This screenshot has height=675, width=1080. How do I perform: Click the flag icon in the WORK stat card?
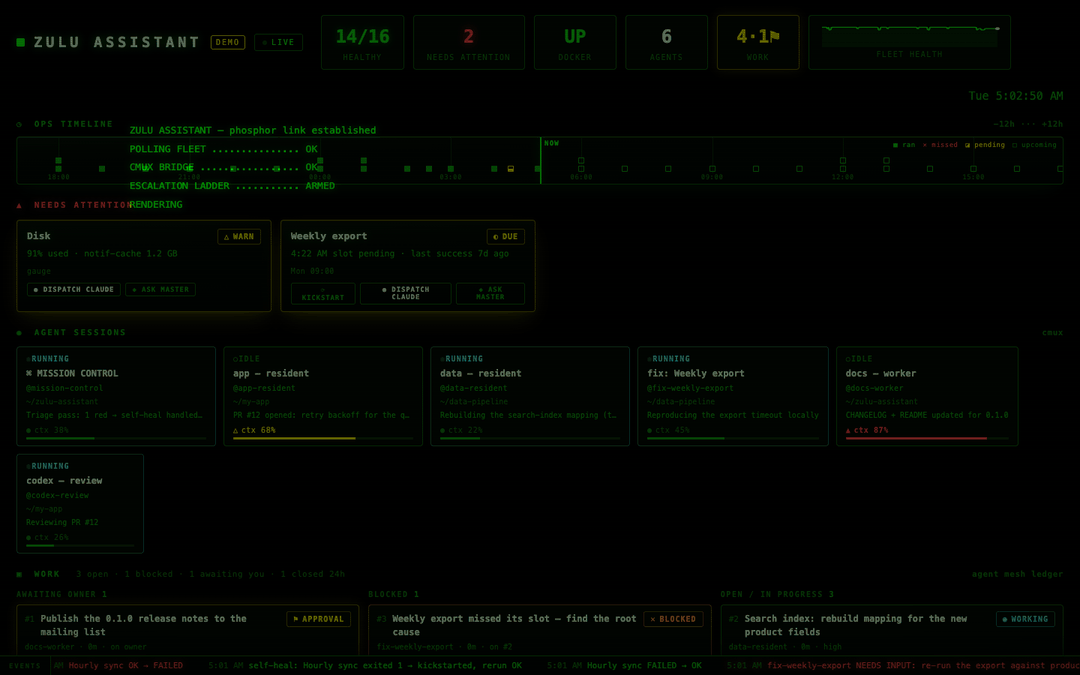pyautogui.click(x=774, y=37)
